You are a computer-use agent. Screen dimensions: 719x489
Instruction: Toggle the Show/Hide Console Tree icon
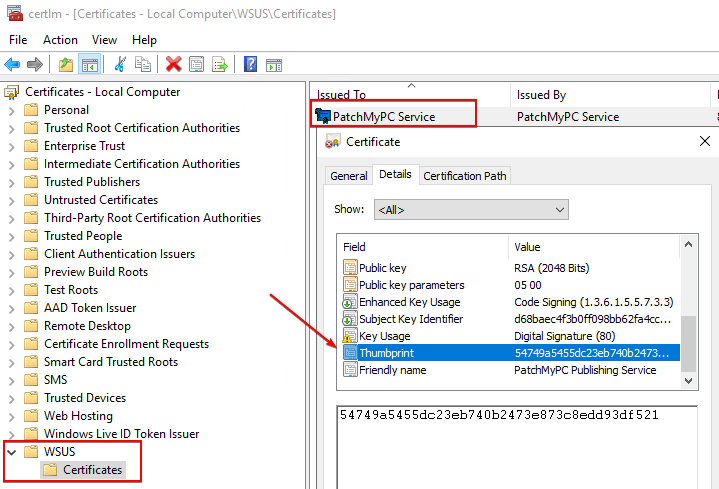coord(90,65)
